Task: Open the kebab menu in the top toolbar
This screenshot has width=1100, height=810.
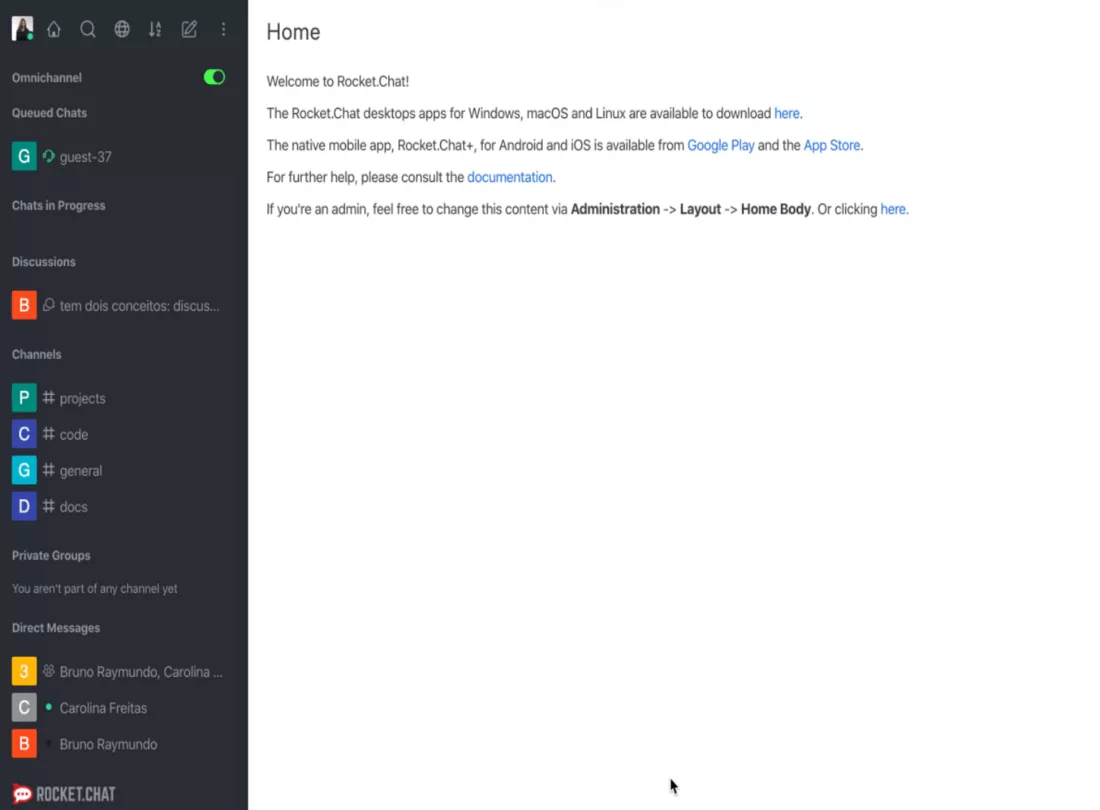Action: (223, 29)
